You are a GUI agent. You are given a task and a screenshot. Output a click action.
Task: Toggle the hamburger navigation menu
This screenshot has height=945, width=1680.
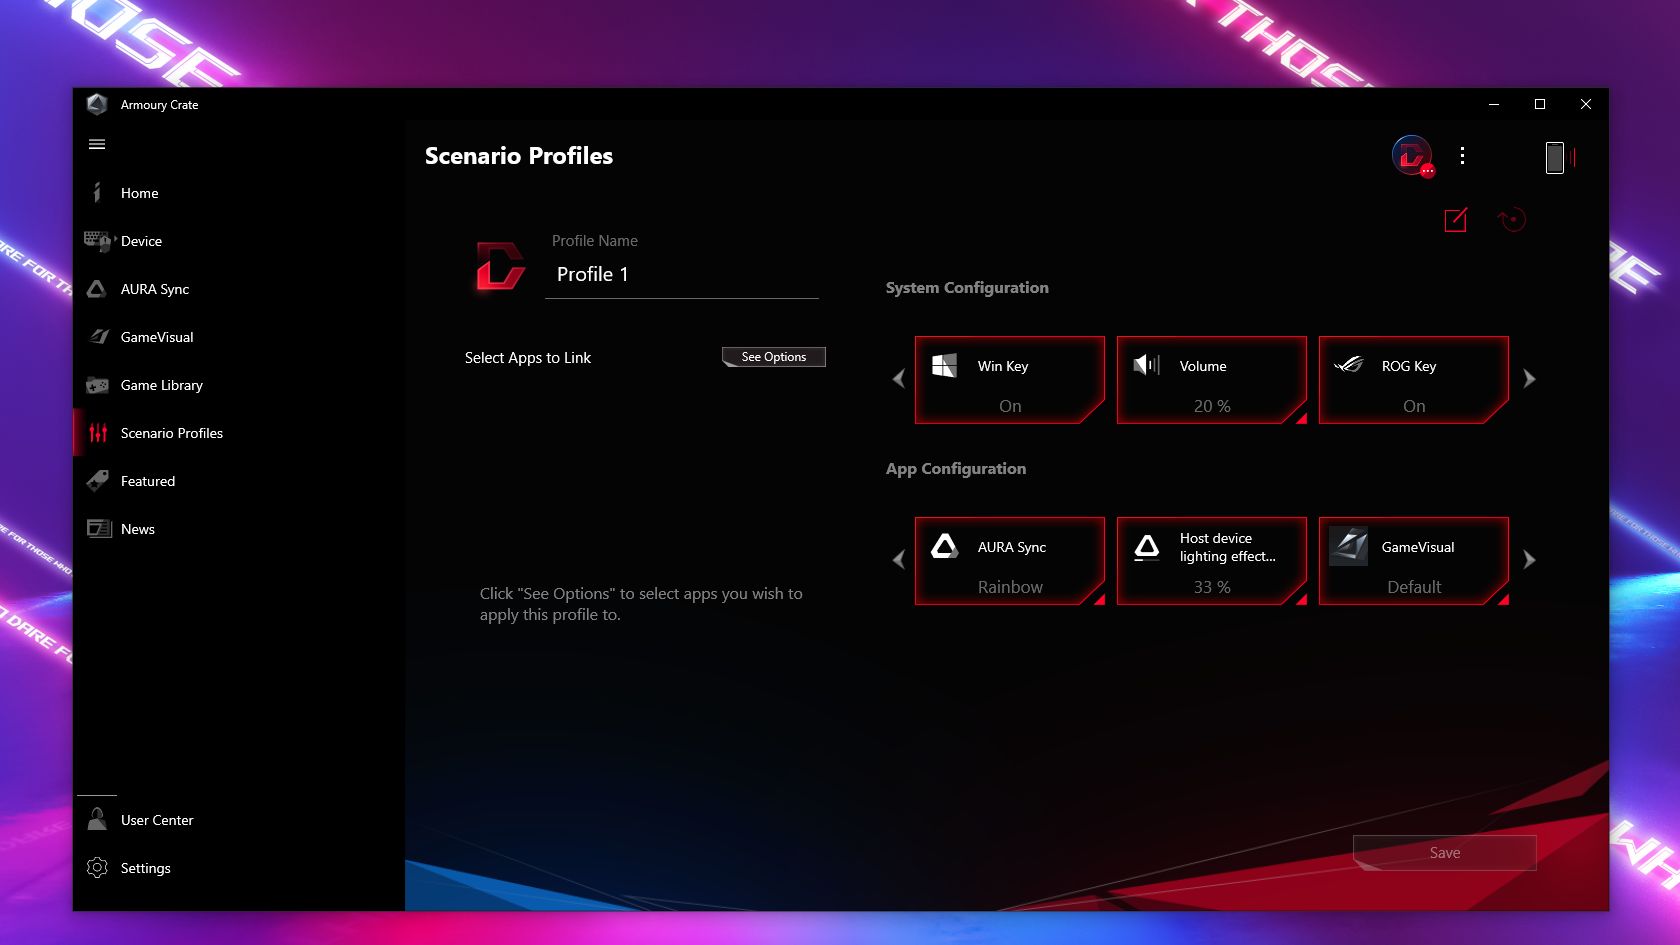coord(97,144)
